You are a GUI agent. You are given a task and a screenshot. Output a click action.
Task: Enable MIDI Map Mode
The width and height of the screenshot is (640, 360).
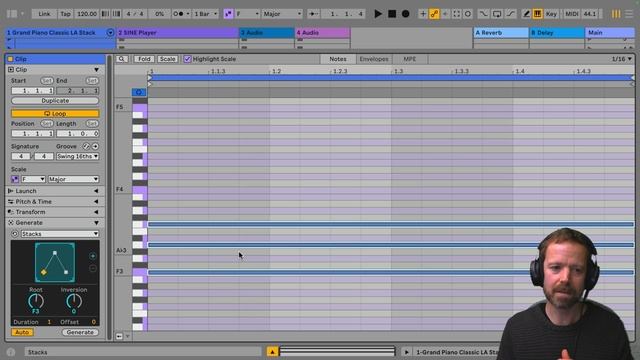pyautogui.click(x=571, y=14)
